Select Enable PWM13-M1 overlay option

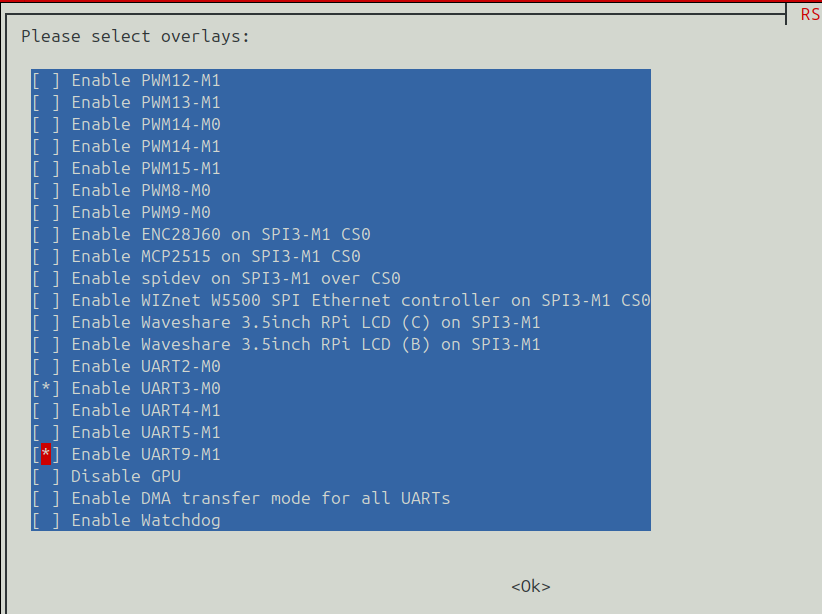click(x=341, y=102)
